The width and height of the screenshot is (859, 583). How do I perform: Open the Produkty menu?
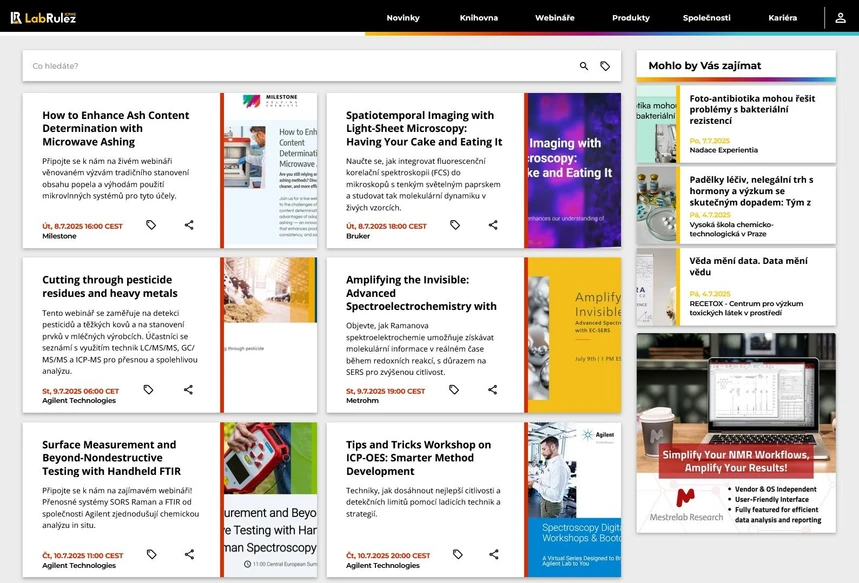(631, 18)
